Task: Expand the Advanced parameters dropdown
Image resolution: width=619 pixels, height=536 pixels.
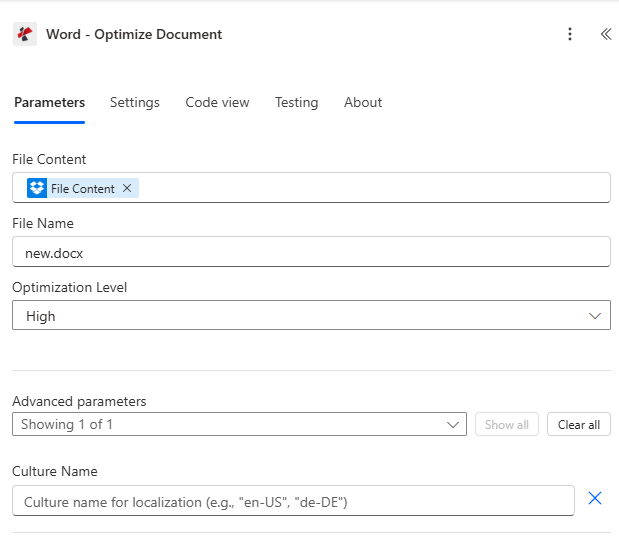Action: (x=239, y=424)
